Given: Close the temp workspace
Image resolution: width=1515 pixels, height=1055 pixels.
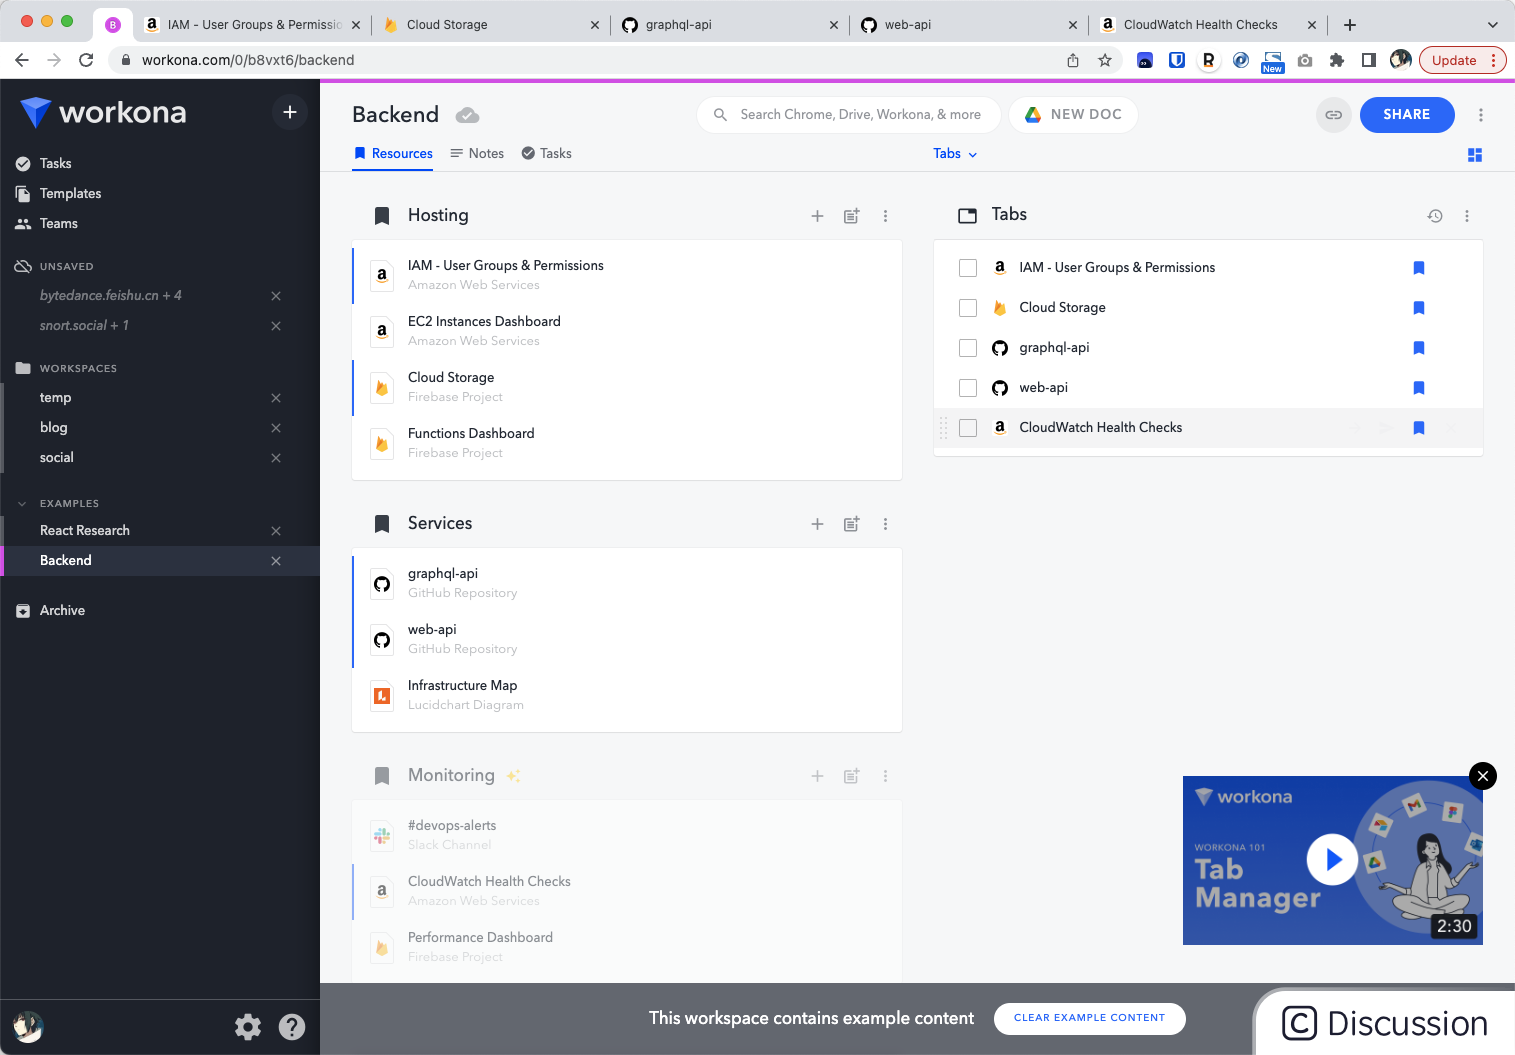Looking at the screenshot, I should [x=276, y=398].
